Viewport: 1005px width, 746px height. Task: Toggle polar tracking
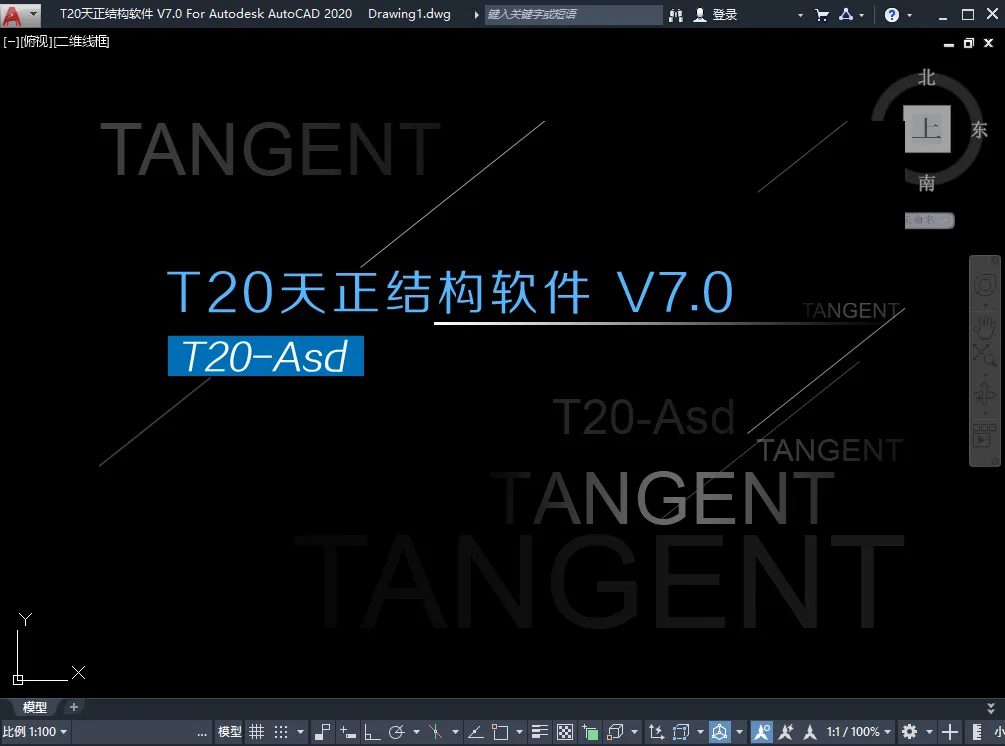[x=397, y=732]
